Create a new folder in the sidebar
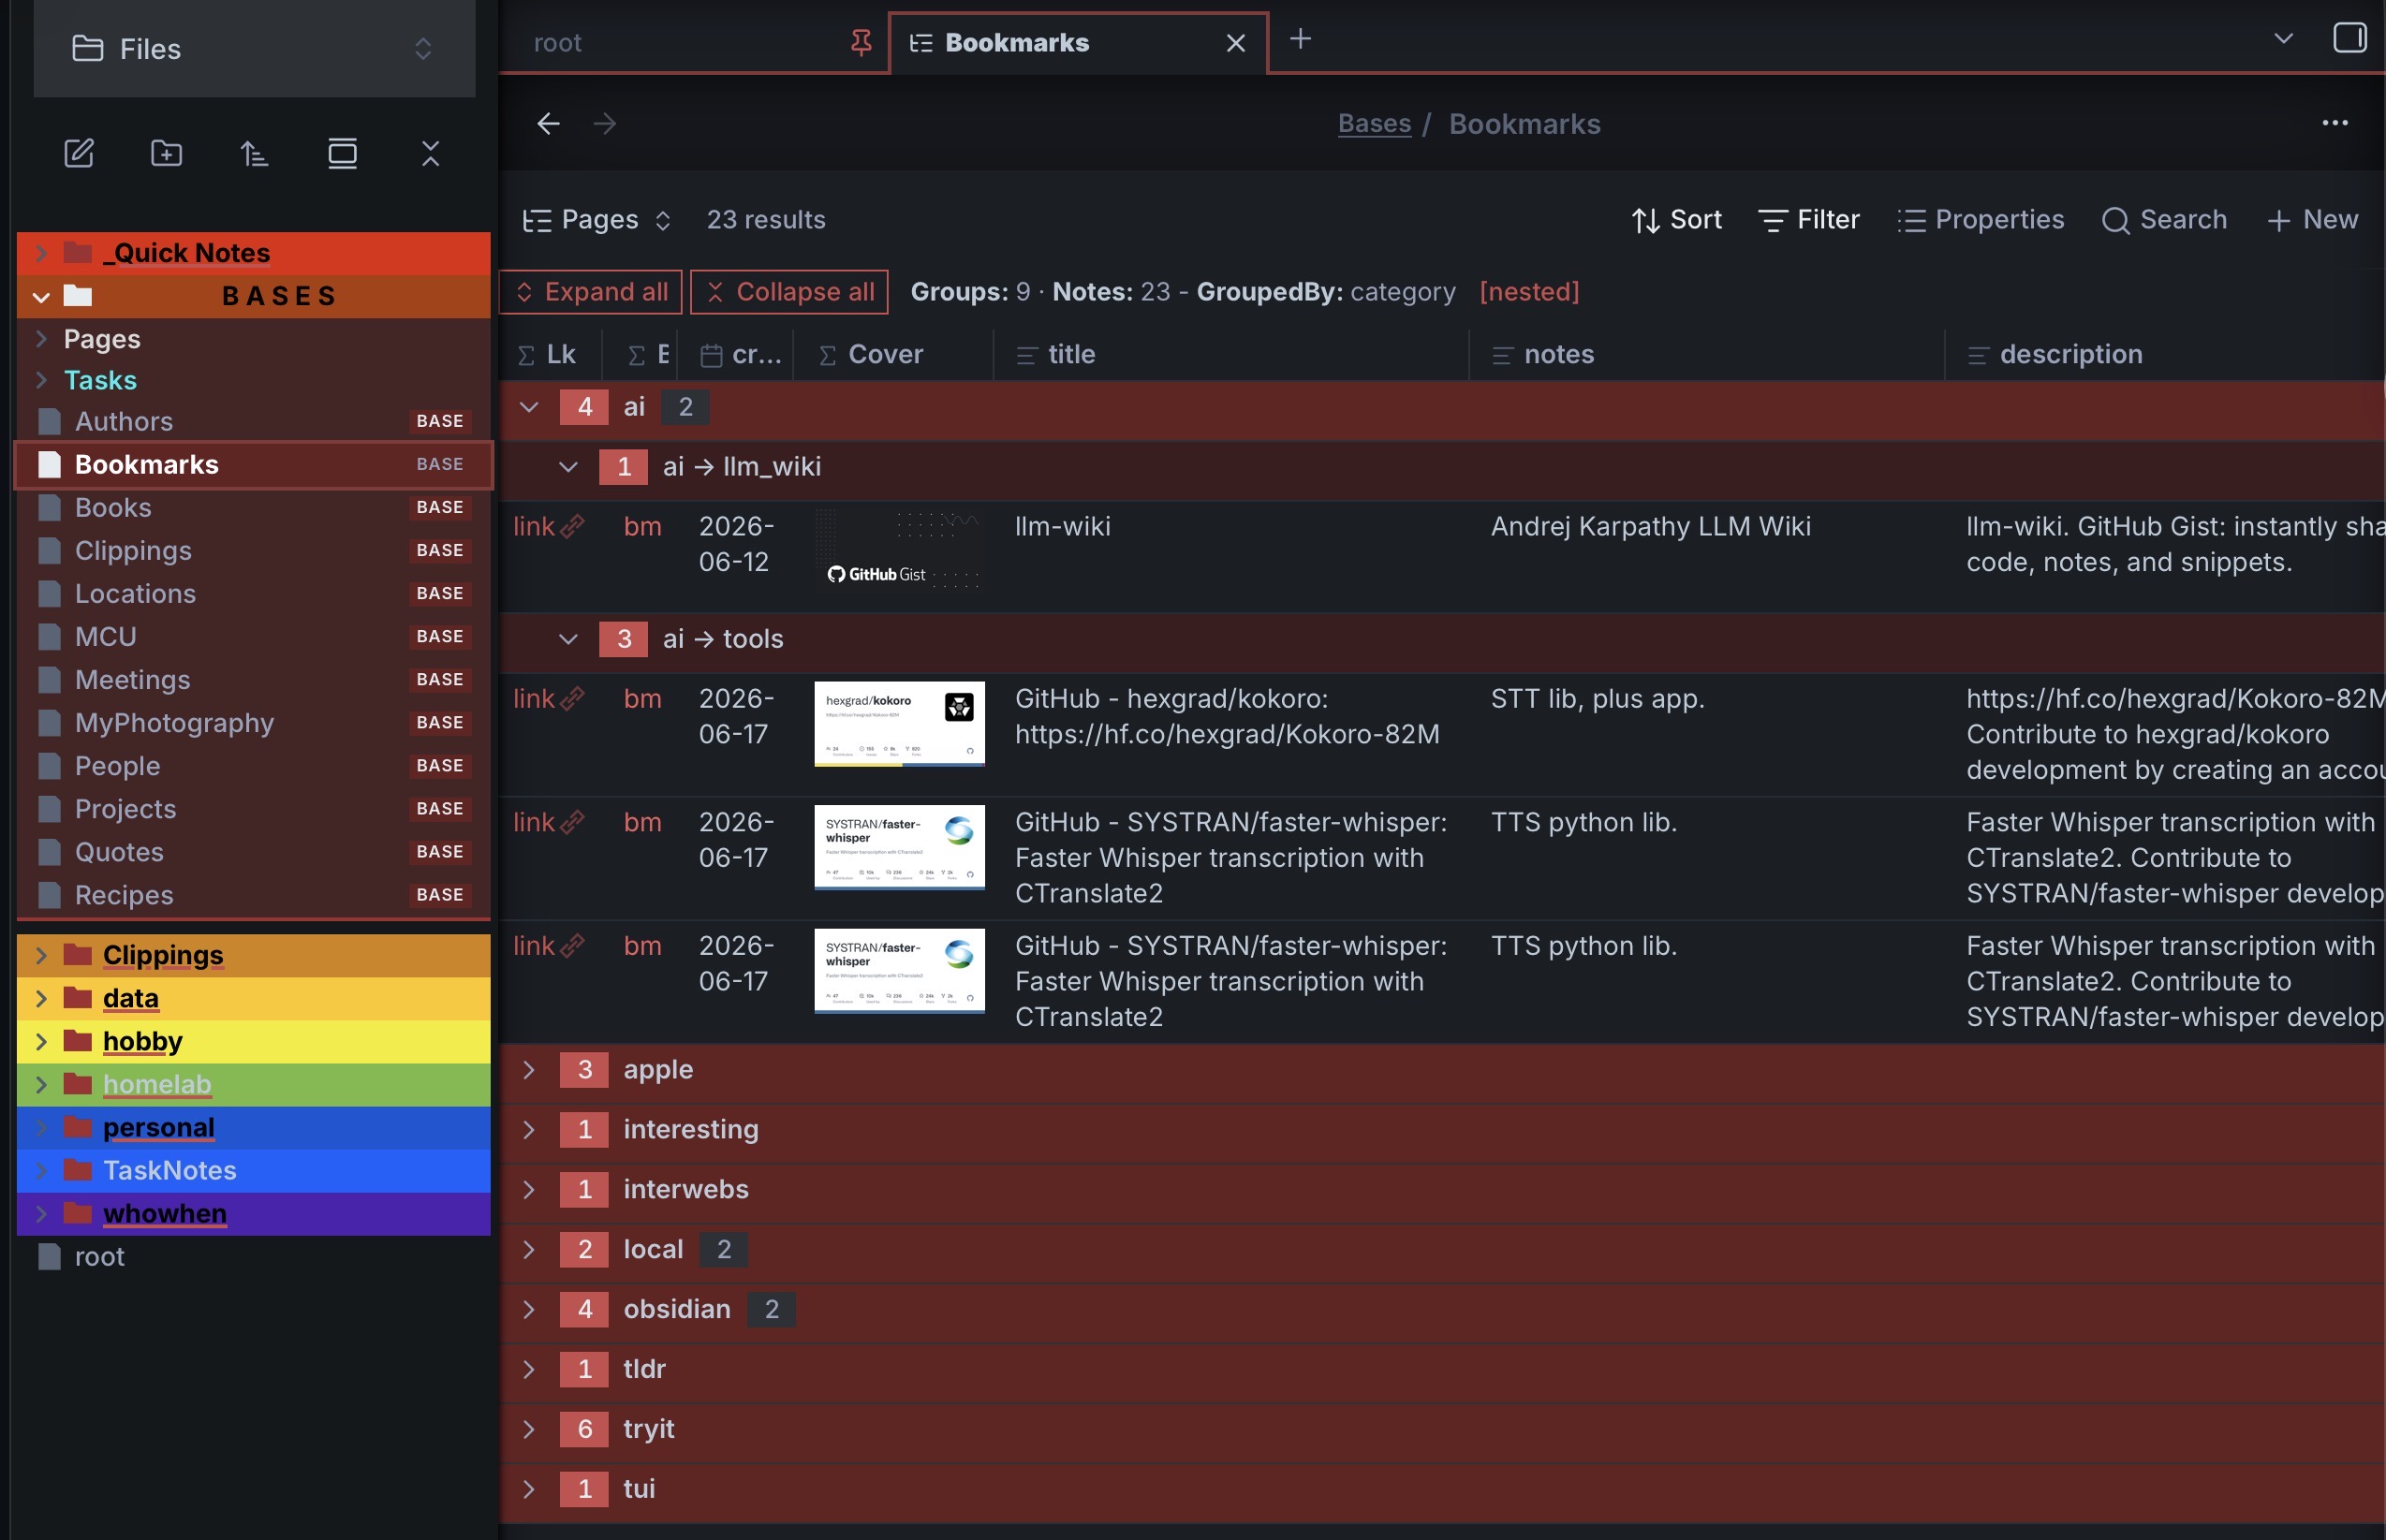Screen dimensions: 2386x1540 click(x=166, y=153)
